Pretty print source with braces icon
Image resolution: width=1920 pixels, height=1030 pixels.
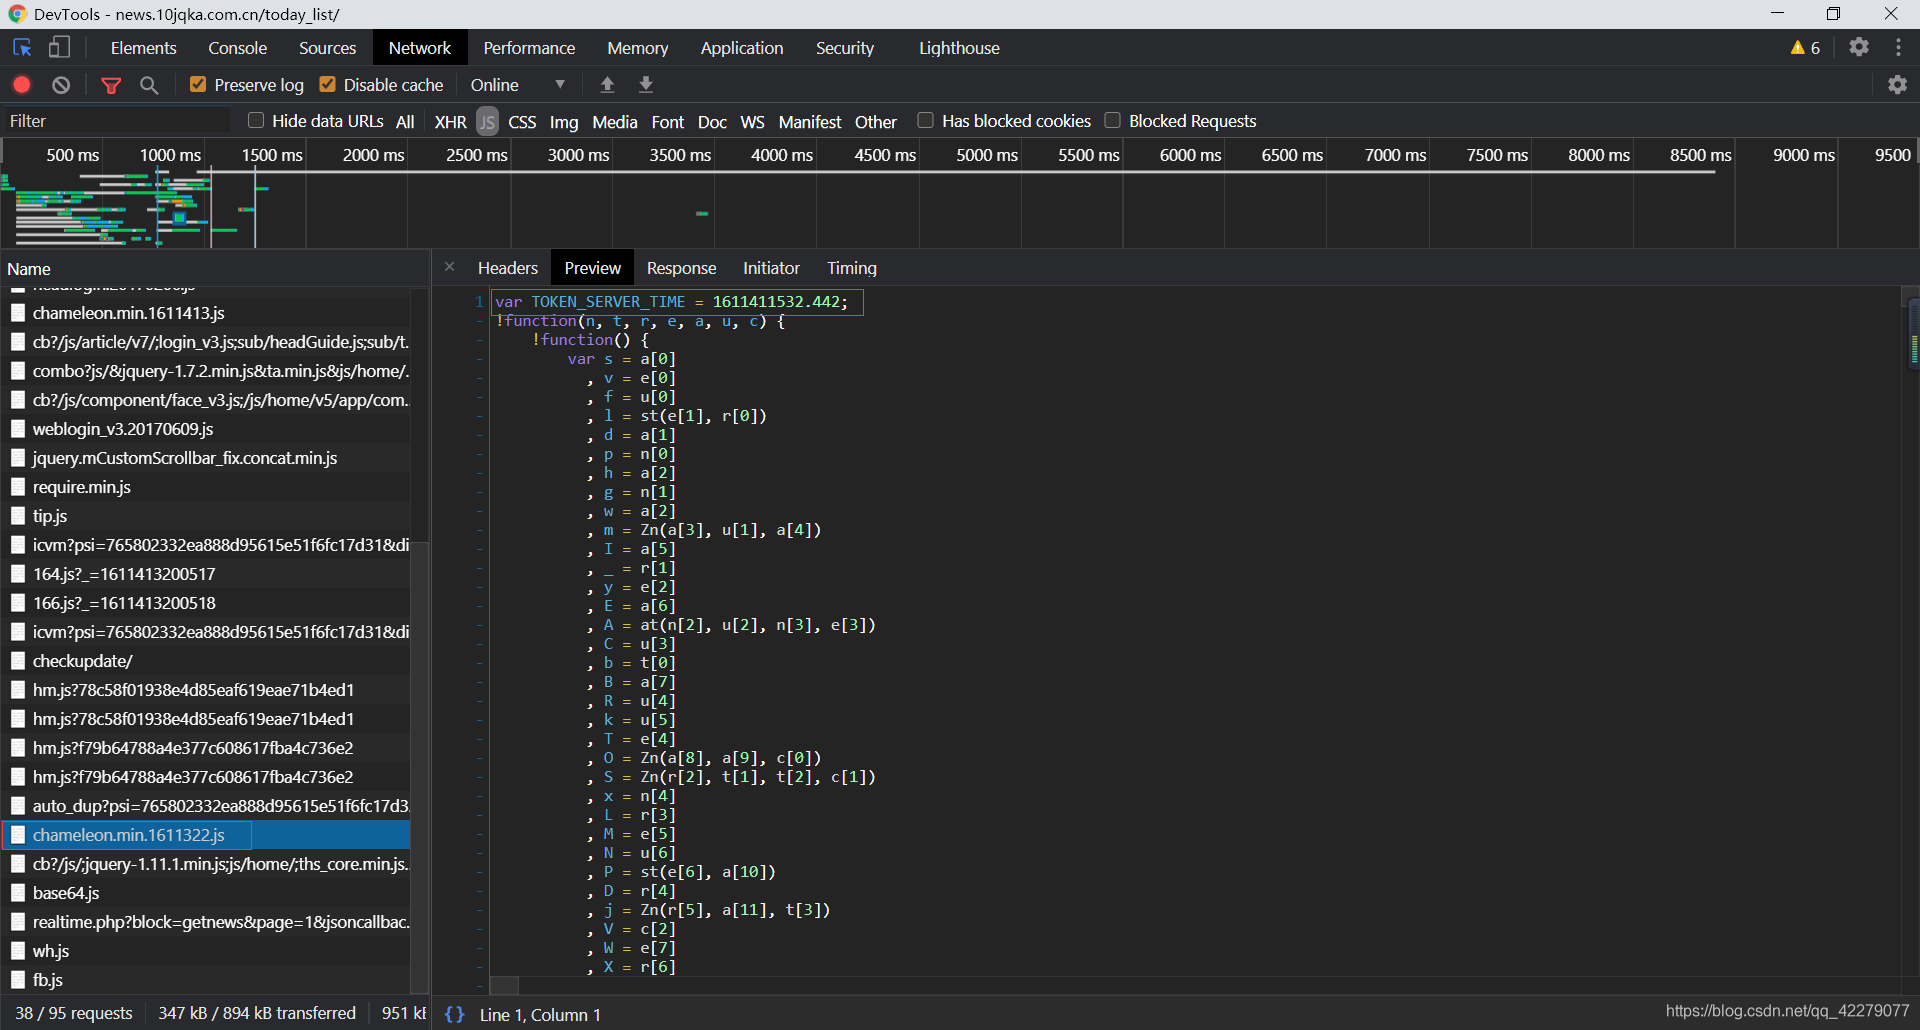click(455, 1014)
